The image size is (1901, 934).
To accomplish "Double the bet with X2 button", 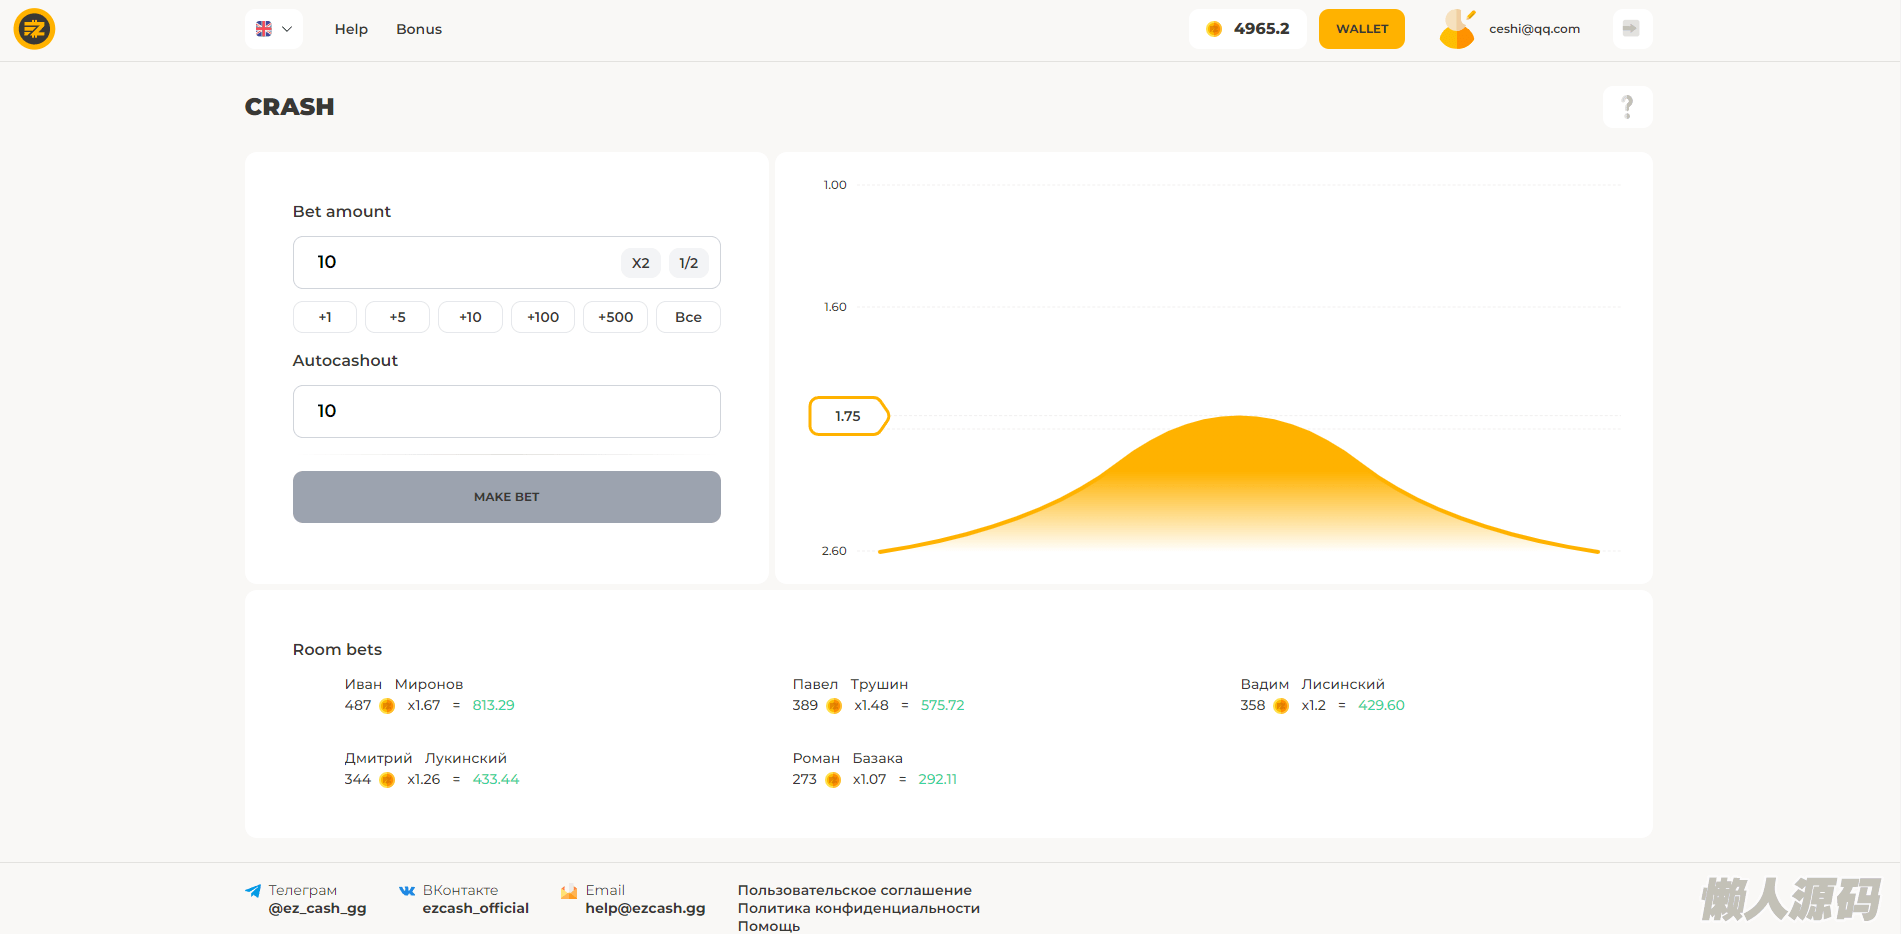I will [x=641, y=263].
